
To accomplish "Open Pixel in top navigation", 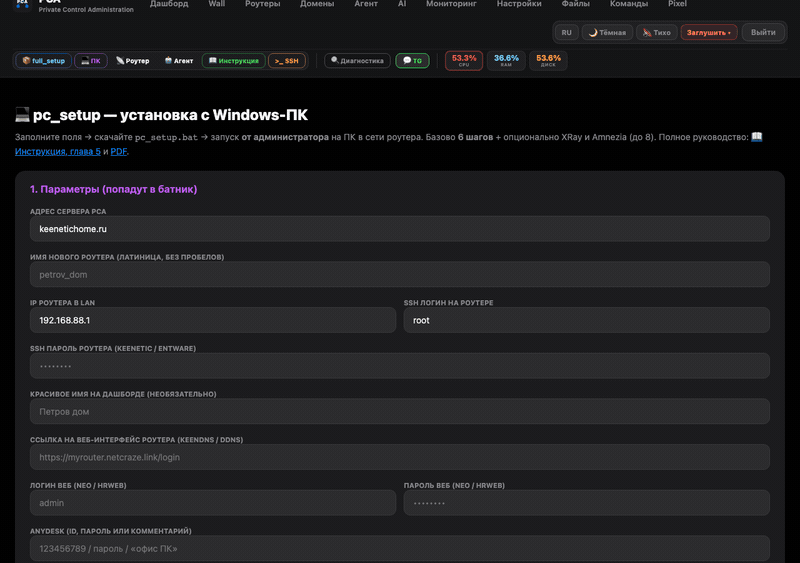I will coord(677,4).
